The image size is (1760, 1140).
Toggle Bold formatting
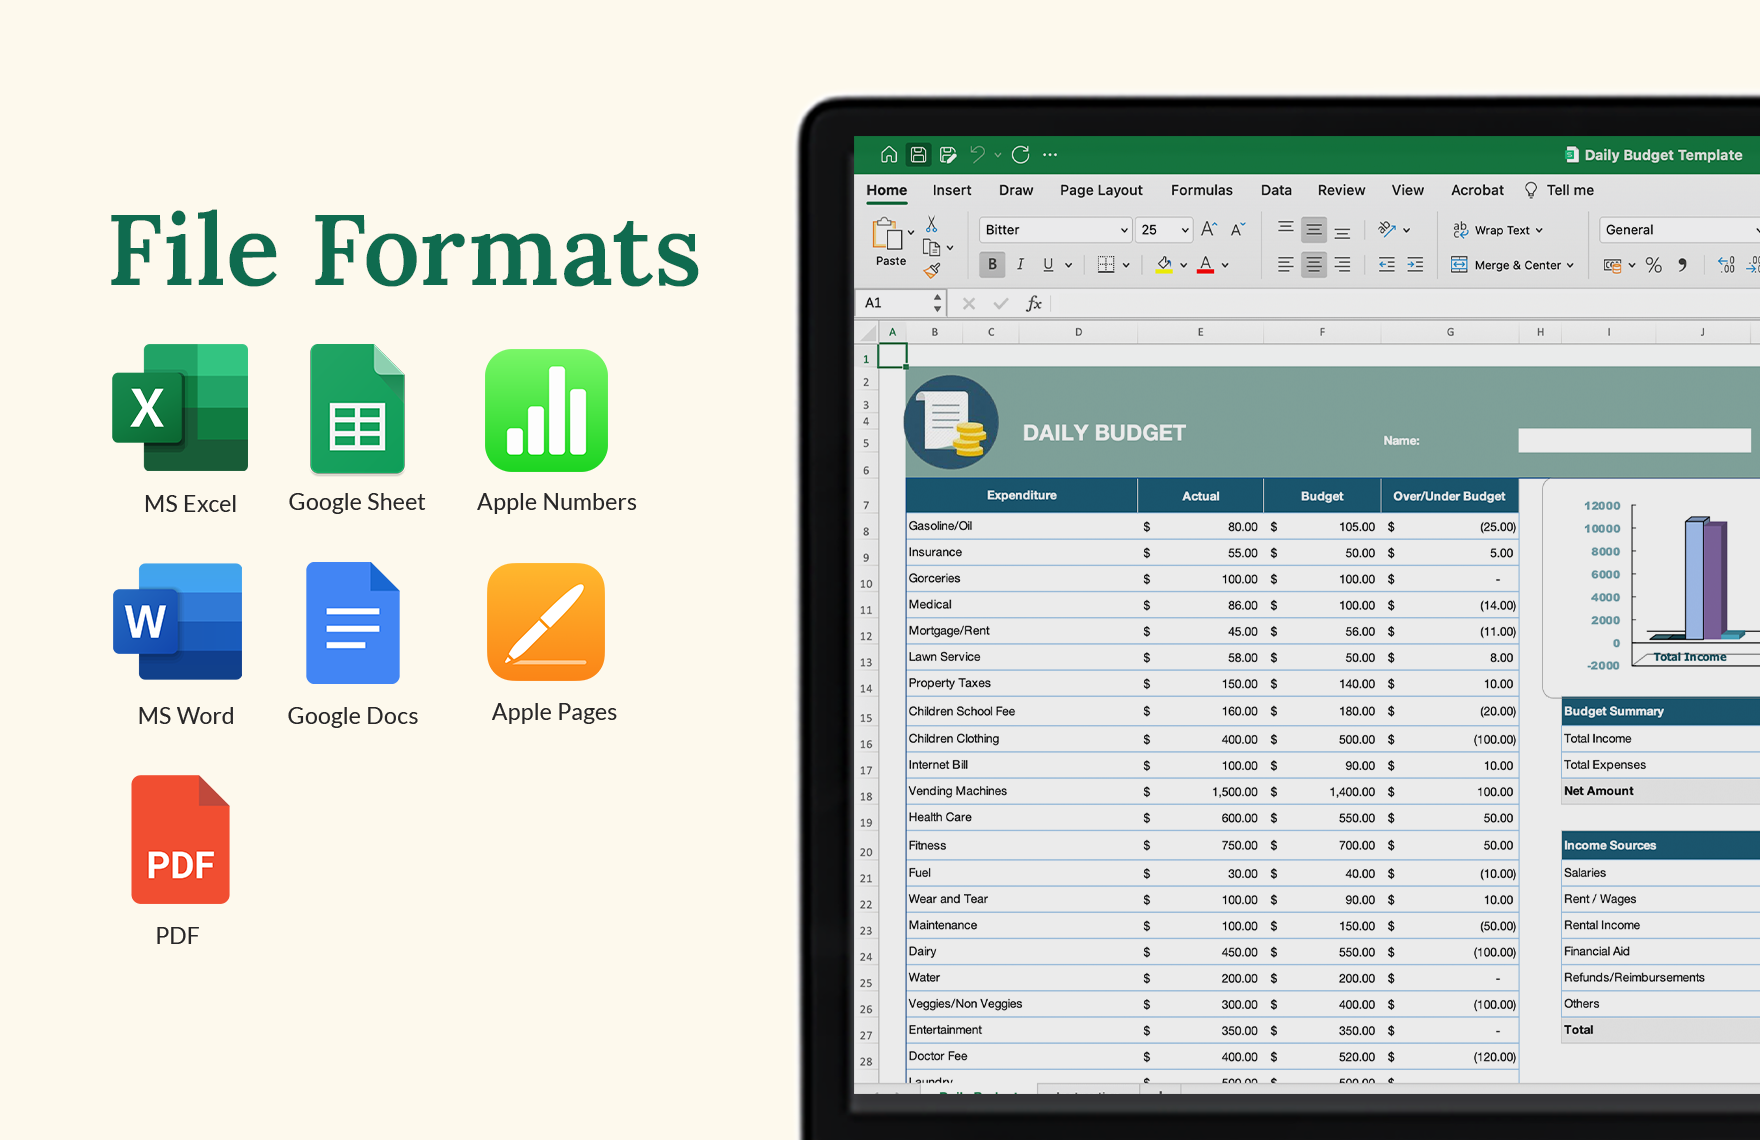click(x=992, y=264)
